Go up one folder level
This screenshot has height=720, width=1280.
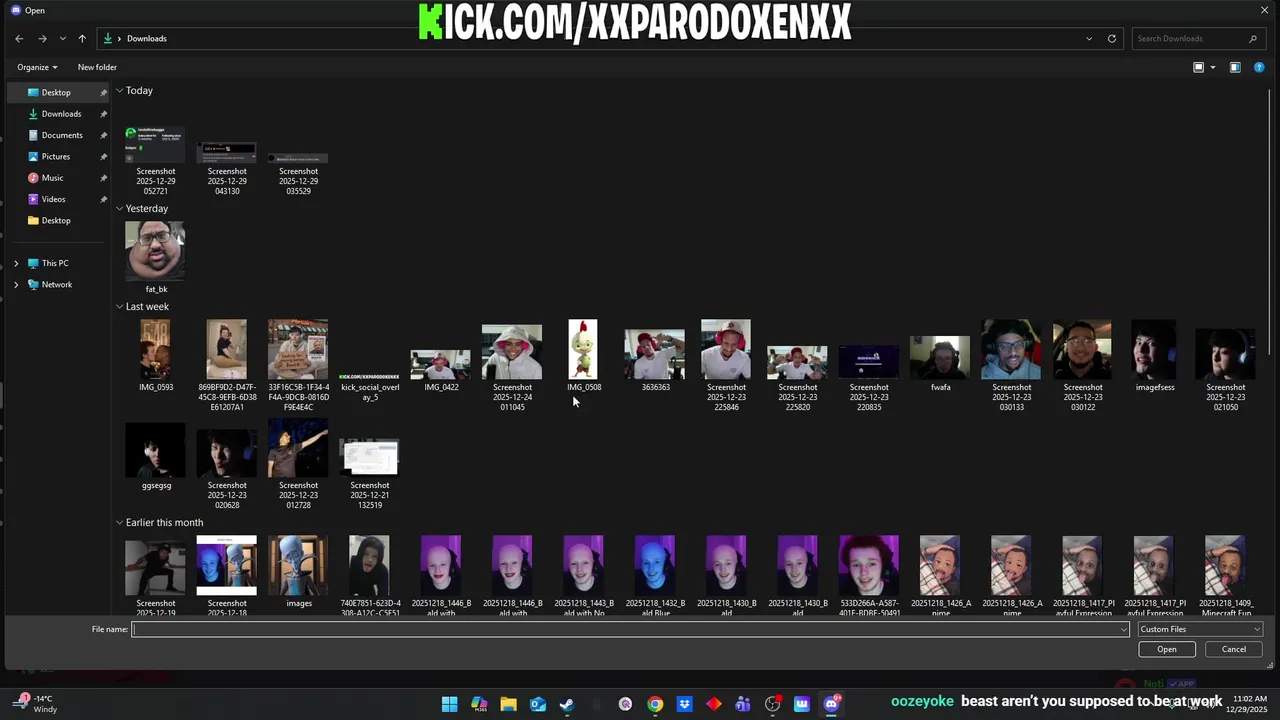(x=82, y=38)
